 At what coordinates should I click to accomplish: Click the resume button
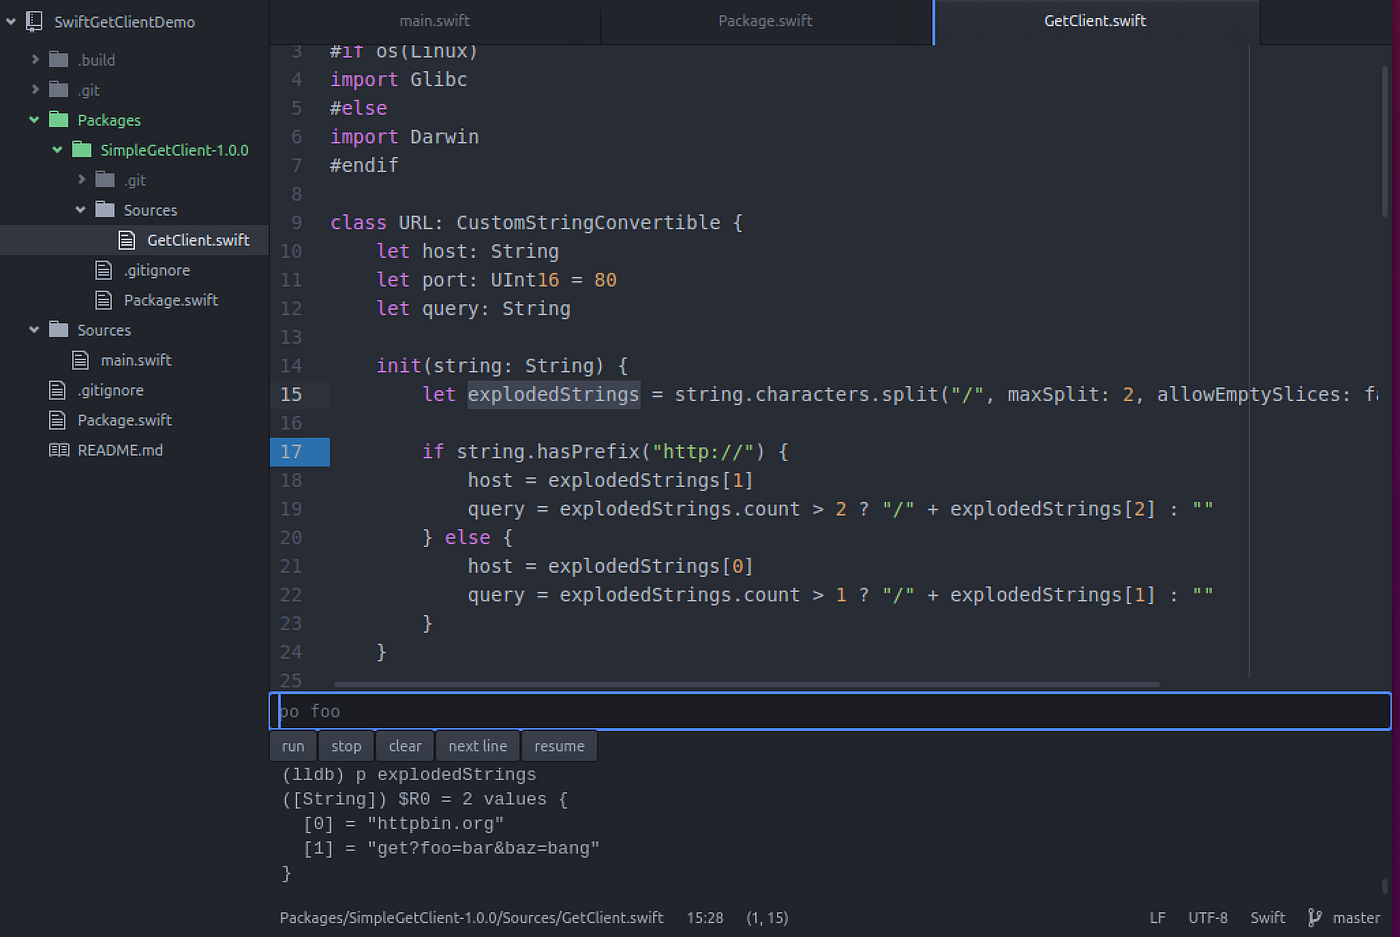(x=559, y=745)
